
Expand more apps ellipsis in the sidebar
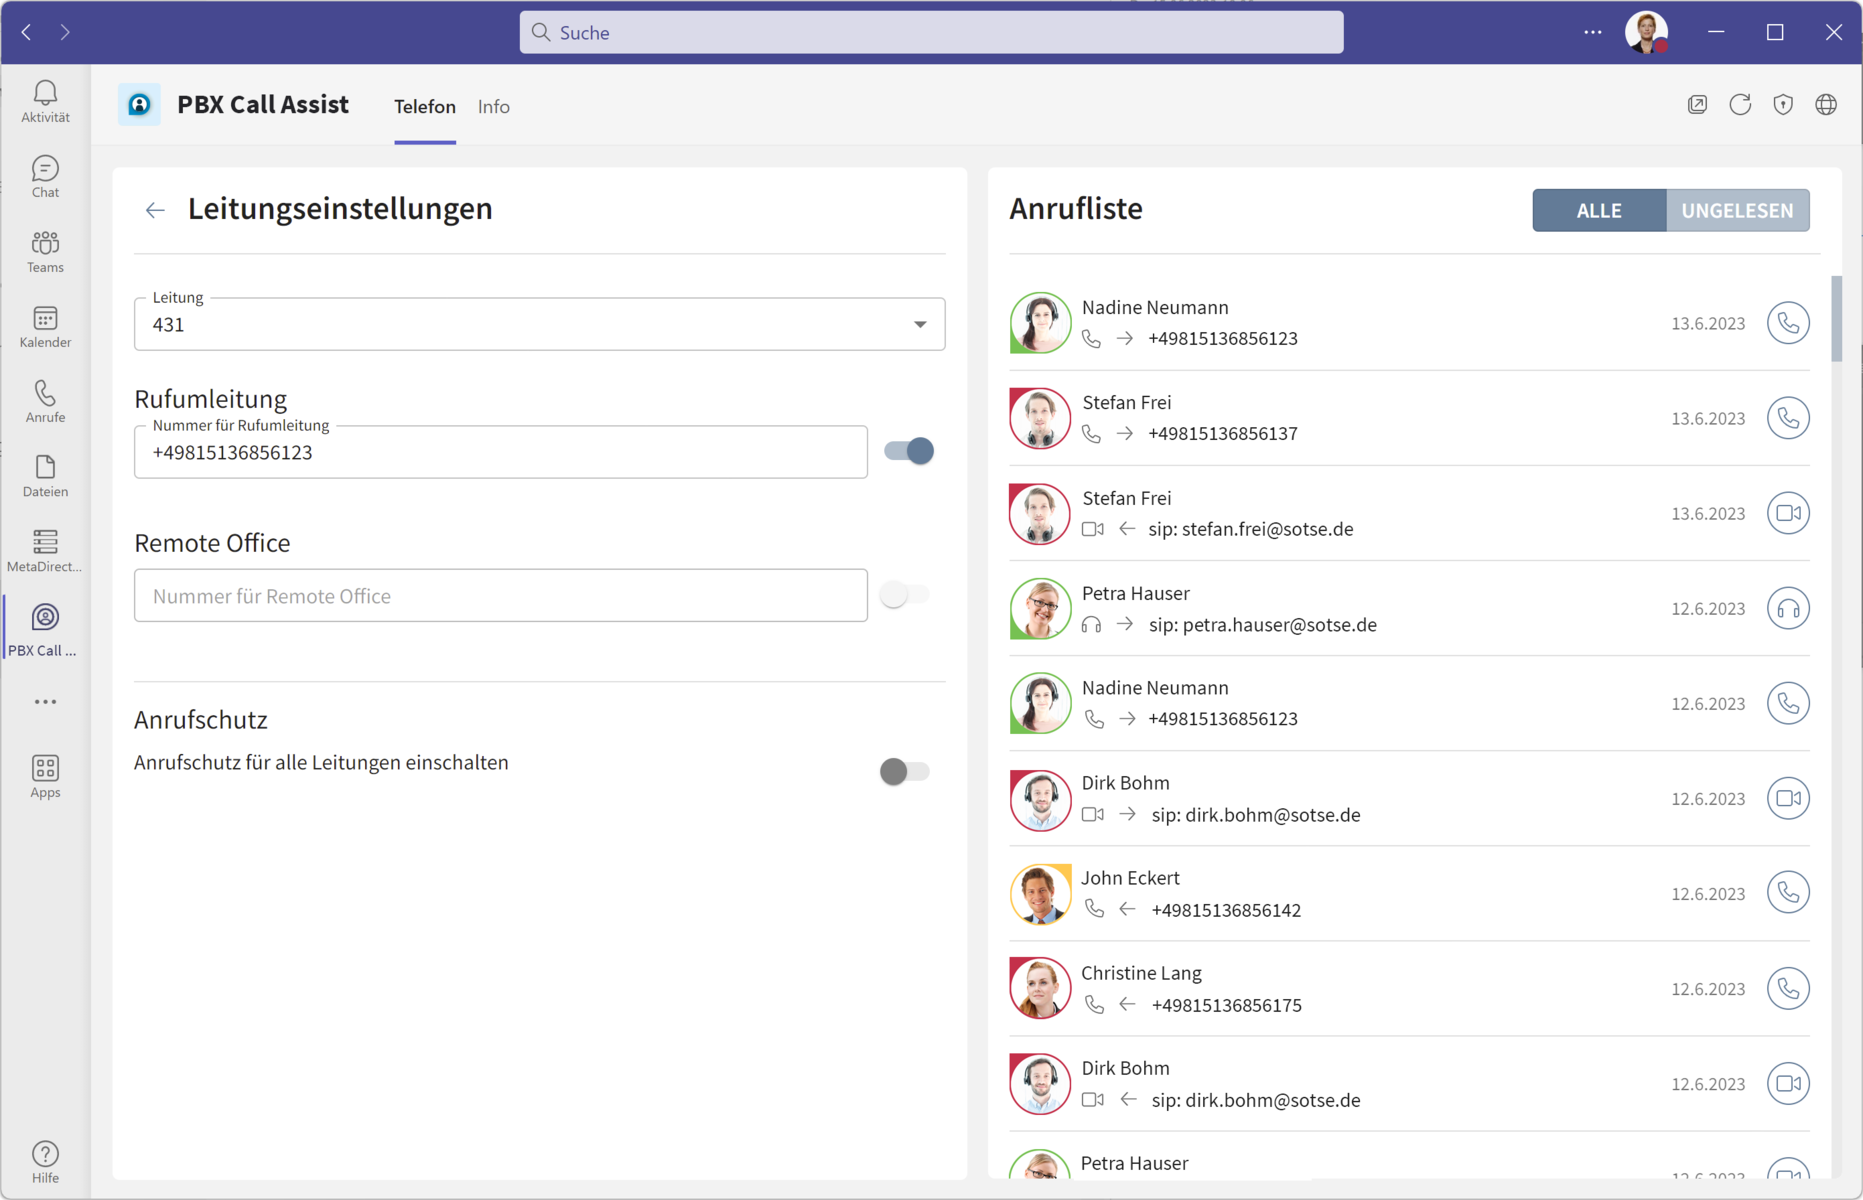tap(45, 702)
